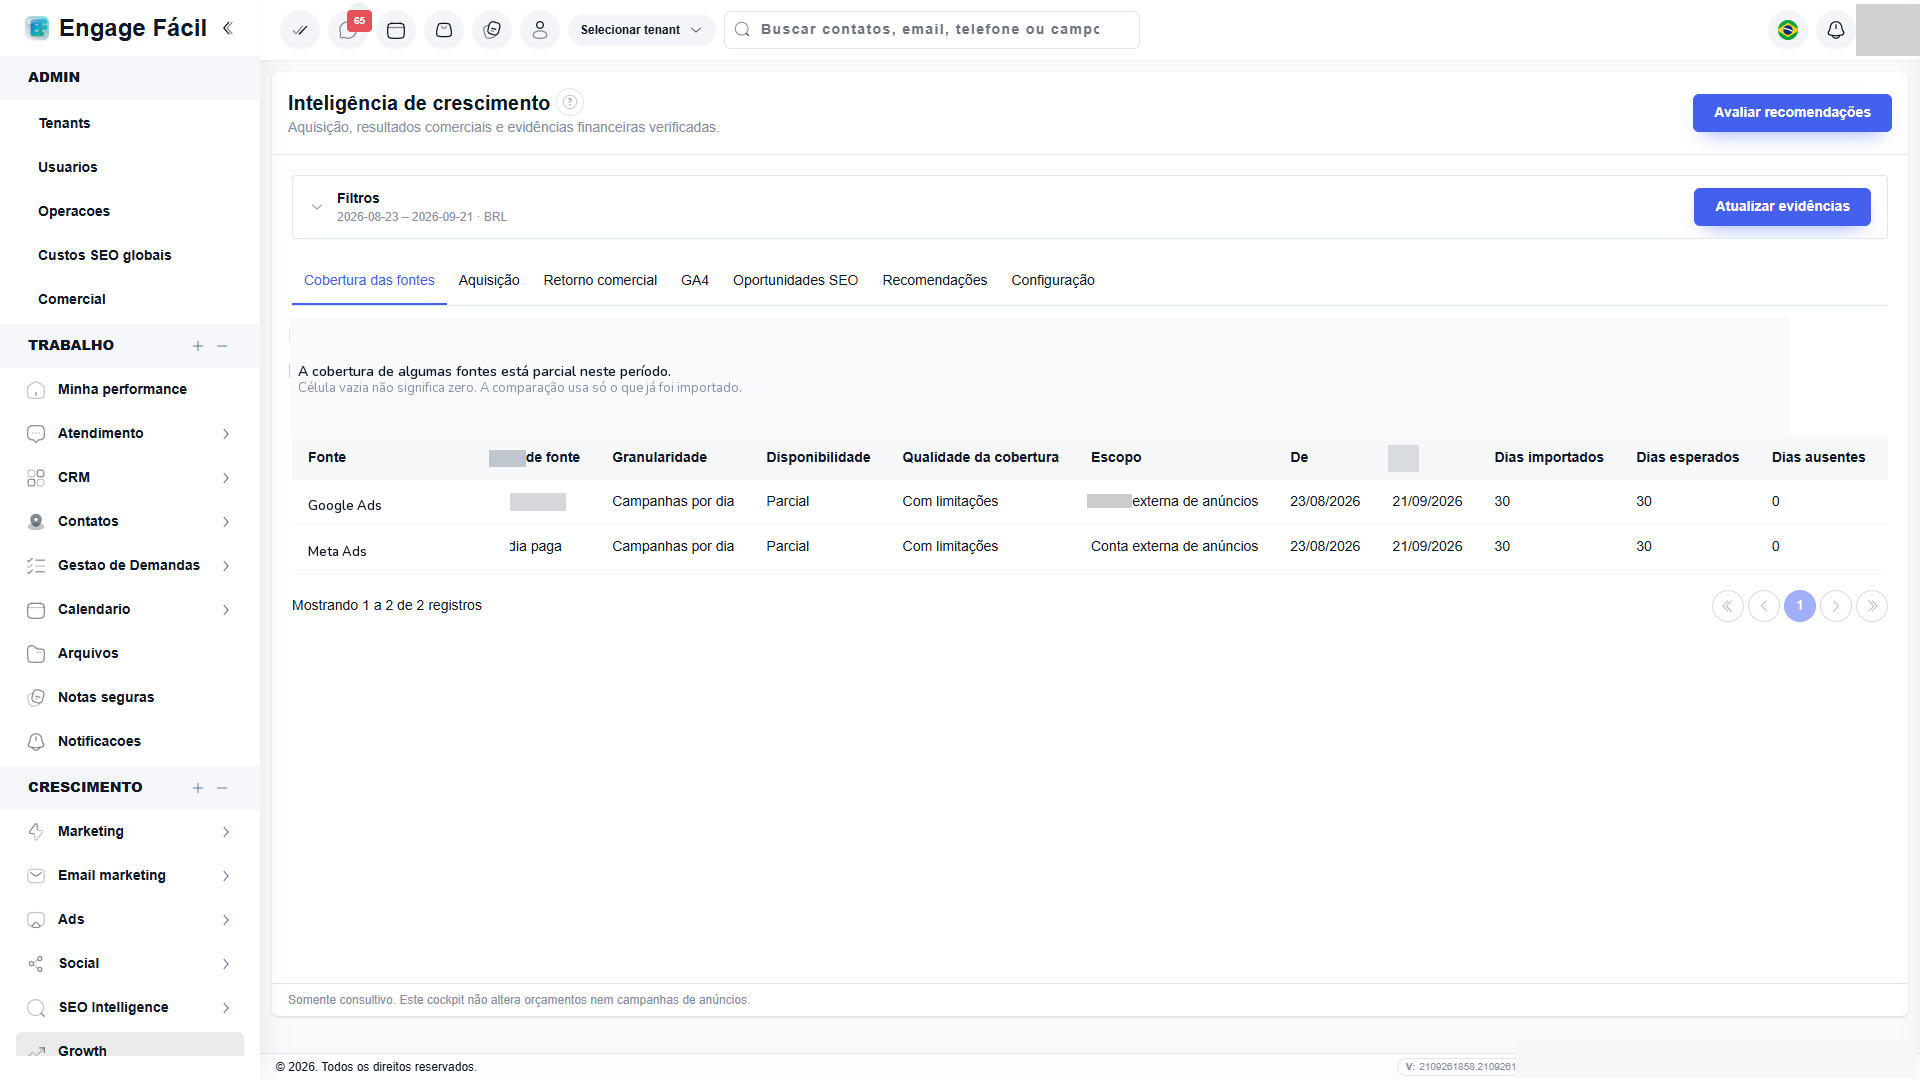1920x1080 pixels.
Task: Go to the first page arrow
Action: coord(1728,606)
